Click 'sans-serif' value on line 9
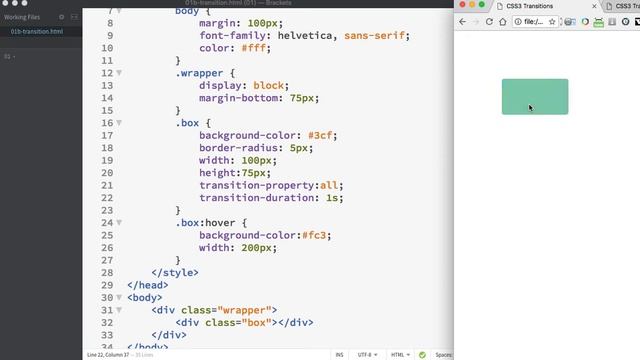 click(374, 36)
